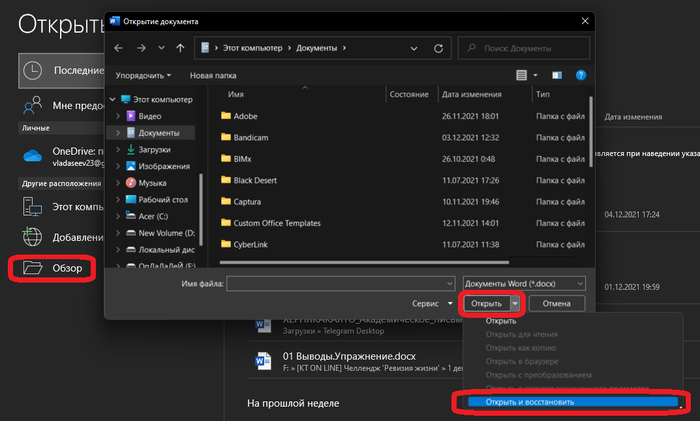
Task: Open the blue help question mark icon
Action: (580, 75)
